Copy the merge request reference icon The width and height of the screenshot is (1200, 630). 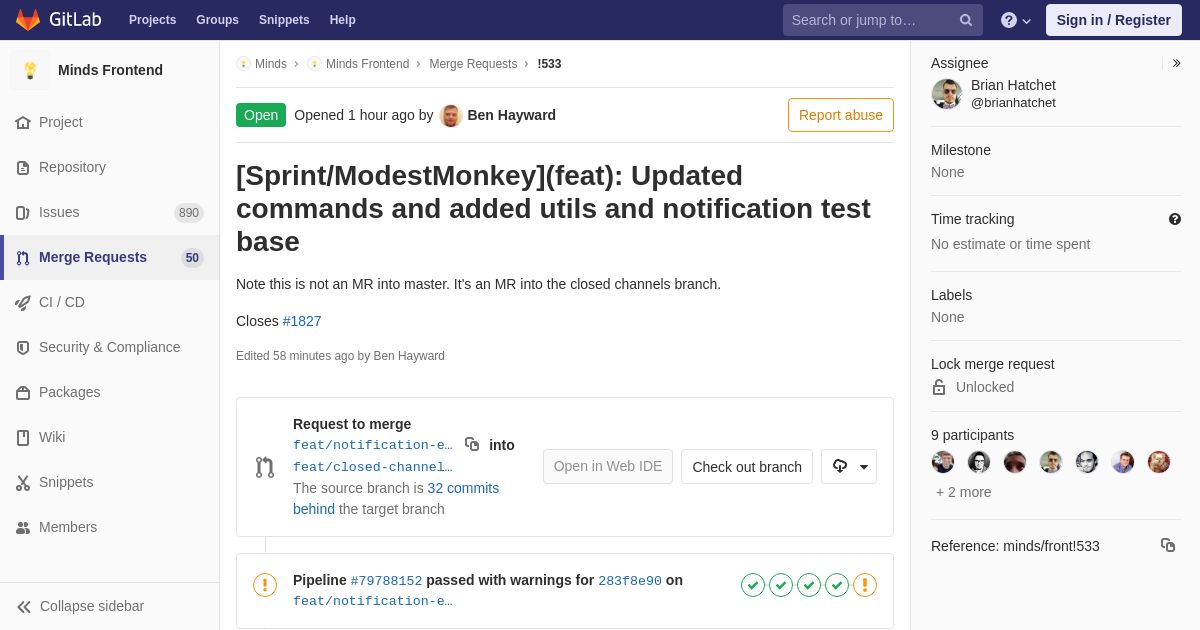pos(1168,545)
